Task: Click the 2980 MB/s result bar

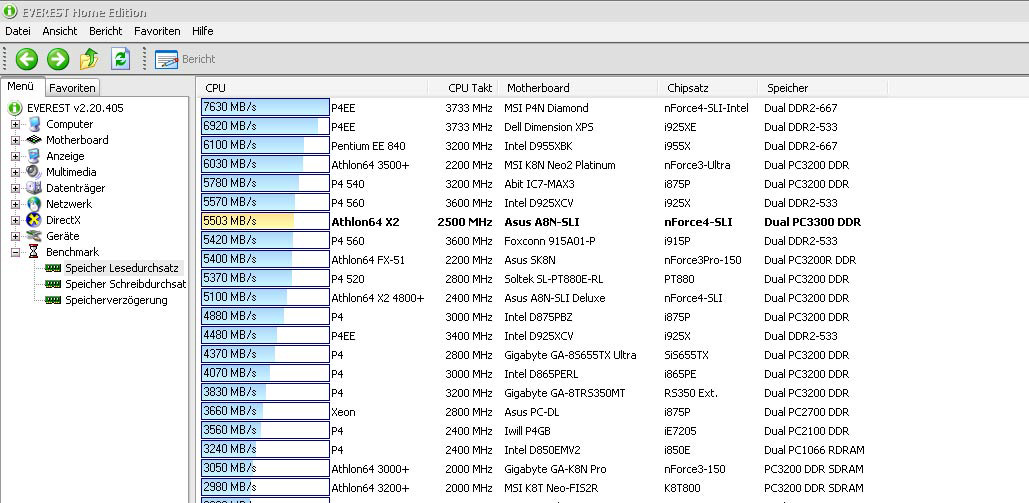Action: (x=265, y=487)
